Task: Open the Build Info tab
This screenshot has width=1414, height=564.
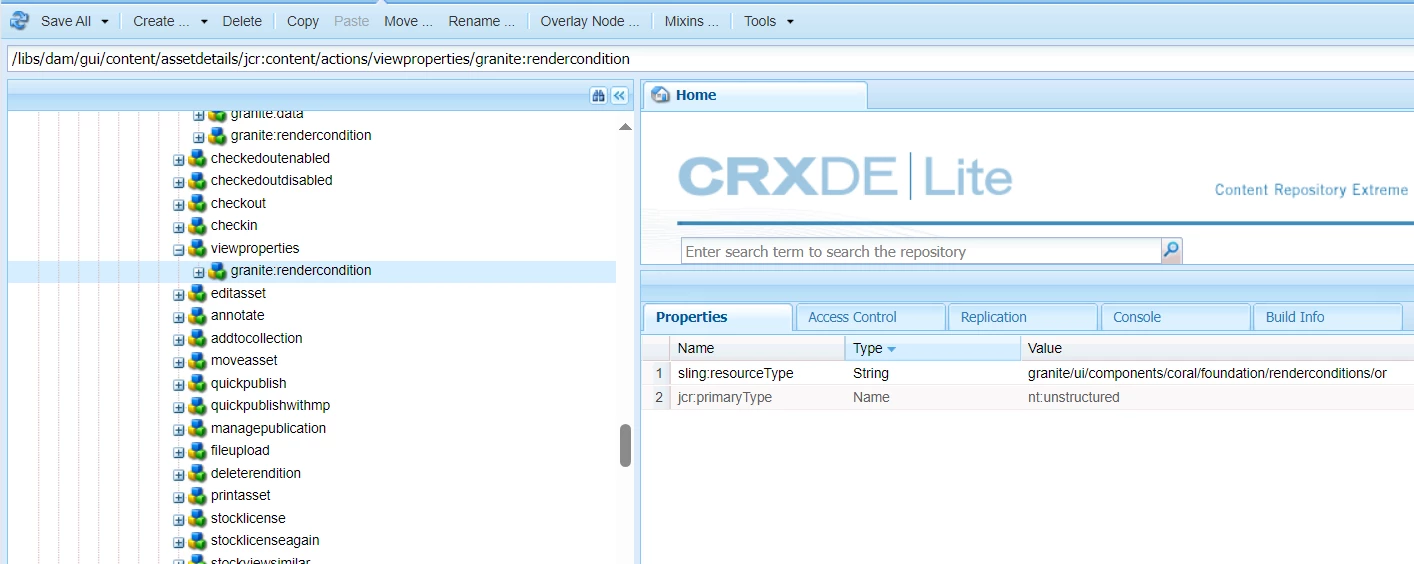Action: coord(1327,317)
